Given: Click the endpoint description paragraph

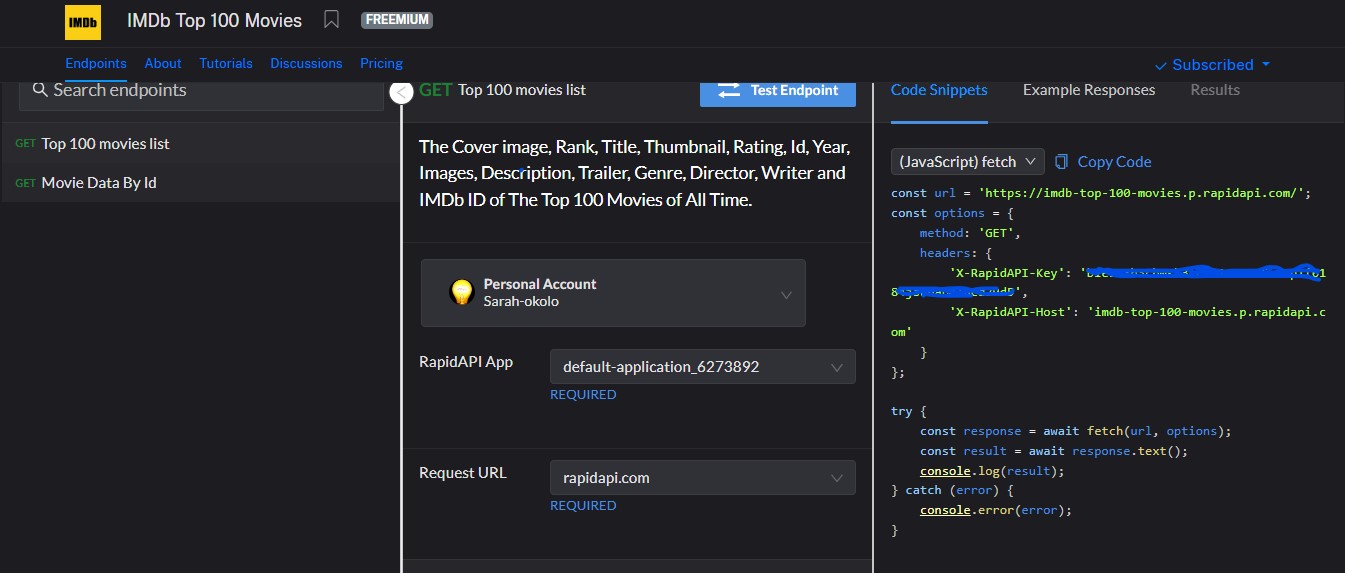Looking at the screenshot, I should click(x=635, y=173).
